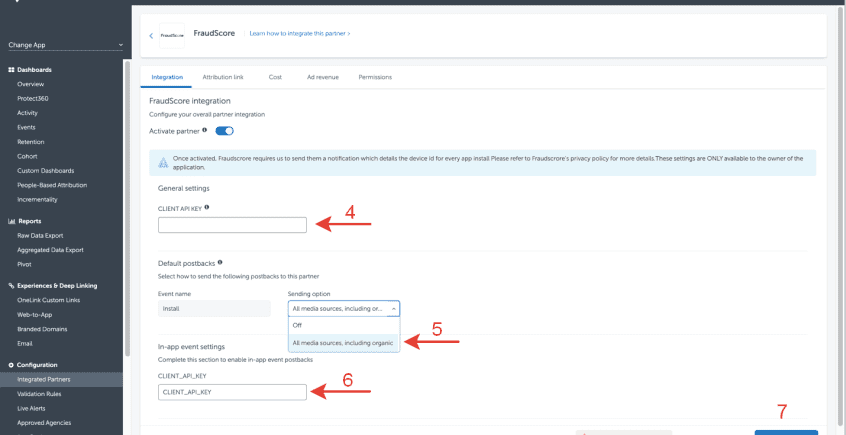Go back using the left chevron arrow
Image resolution: width=846 pixels, height=435 pixels.
pyautogui.click(x=151, y=36)
